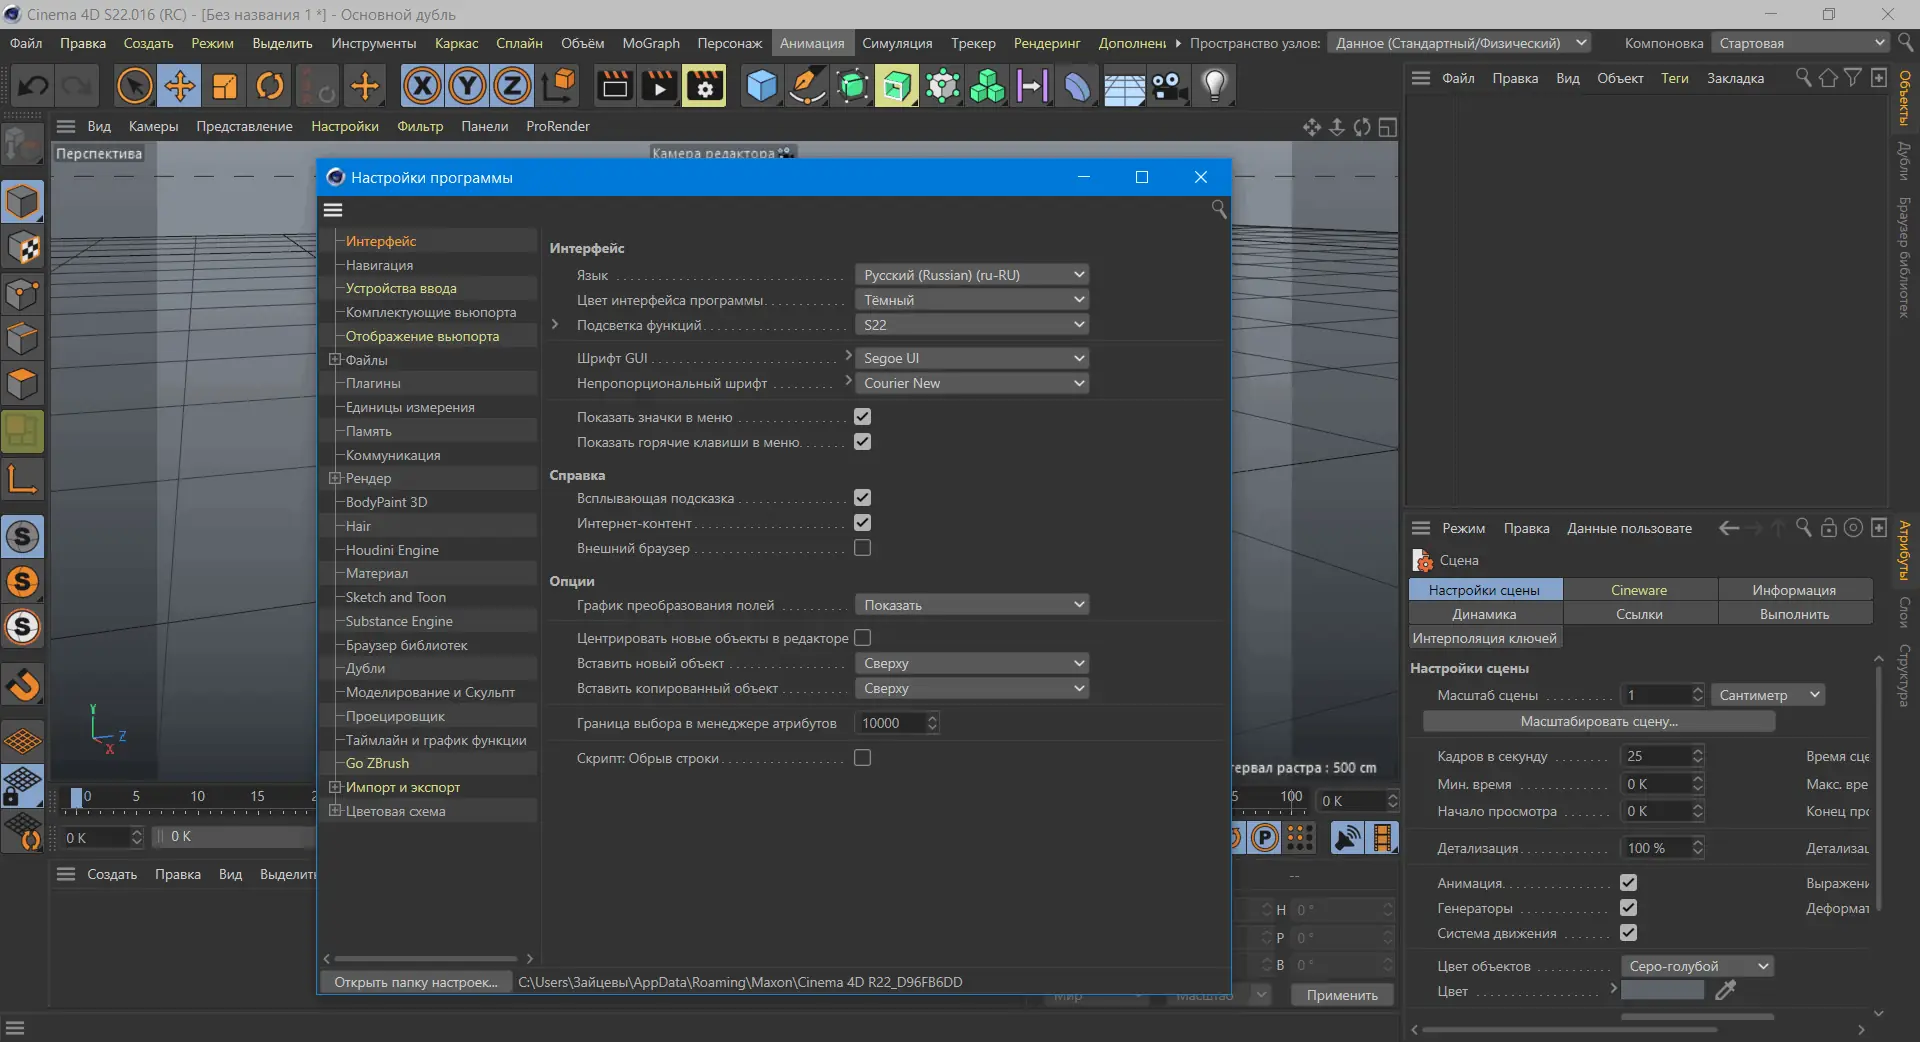The image size is (1920, 1042).
Task: Open the 'Цвет интерфейса программы' dropdown
Action: pos(971,300)
